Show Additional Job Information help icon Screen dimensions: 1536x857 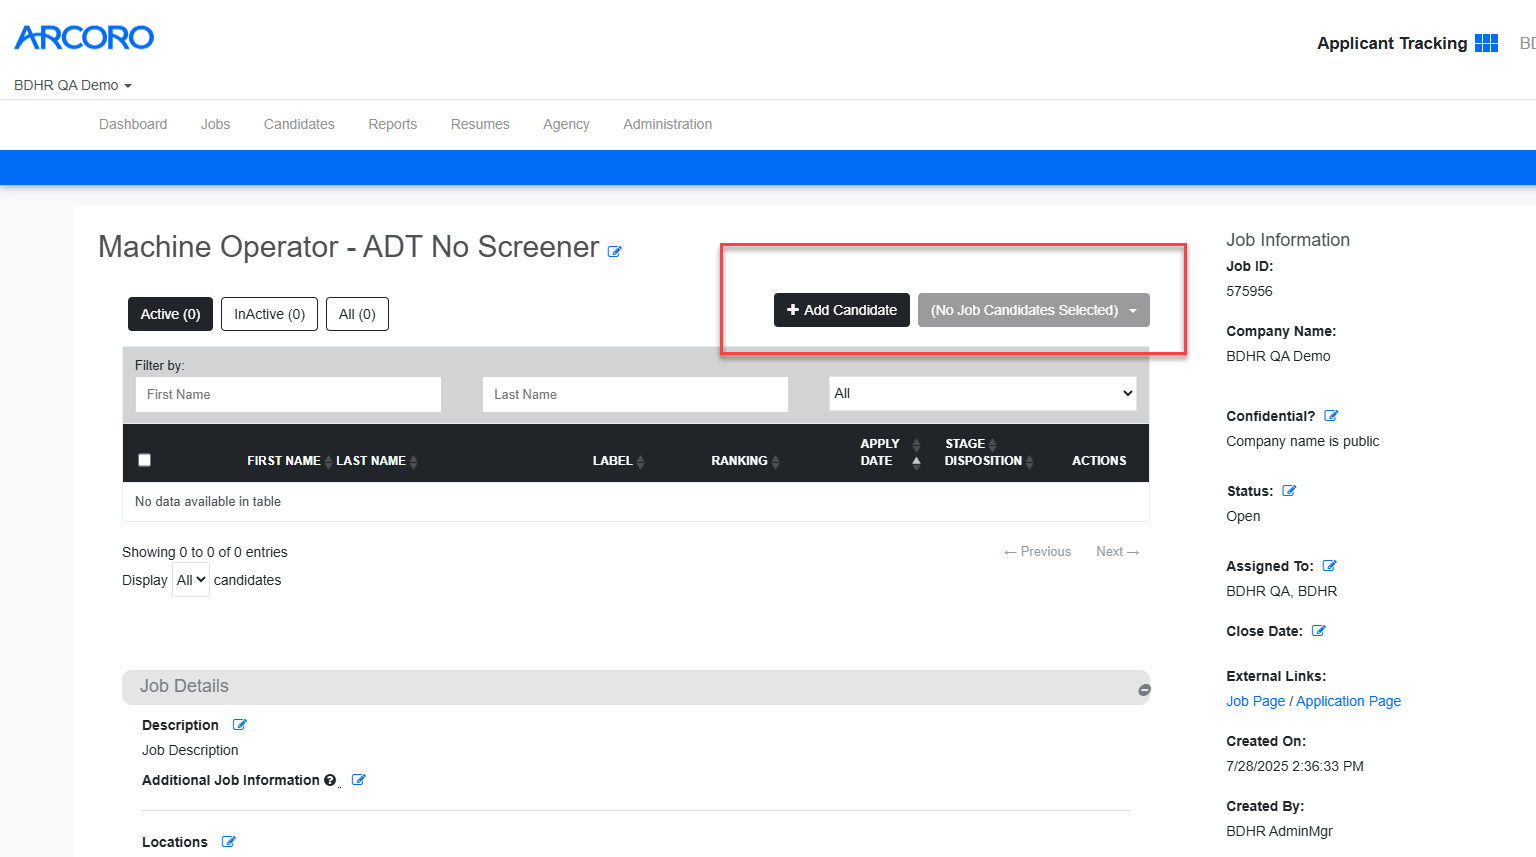click(330, 780)
